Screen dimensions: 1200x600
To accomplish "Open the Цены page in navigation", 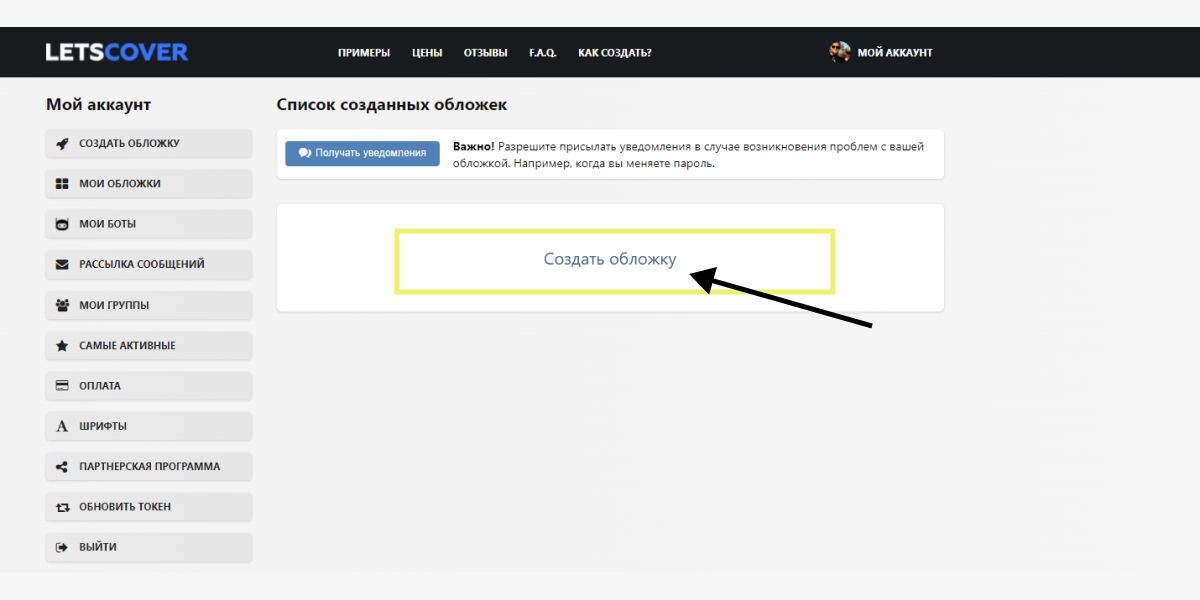I will pos(427,53).
